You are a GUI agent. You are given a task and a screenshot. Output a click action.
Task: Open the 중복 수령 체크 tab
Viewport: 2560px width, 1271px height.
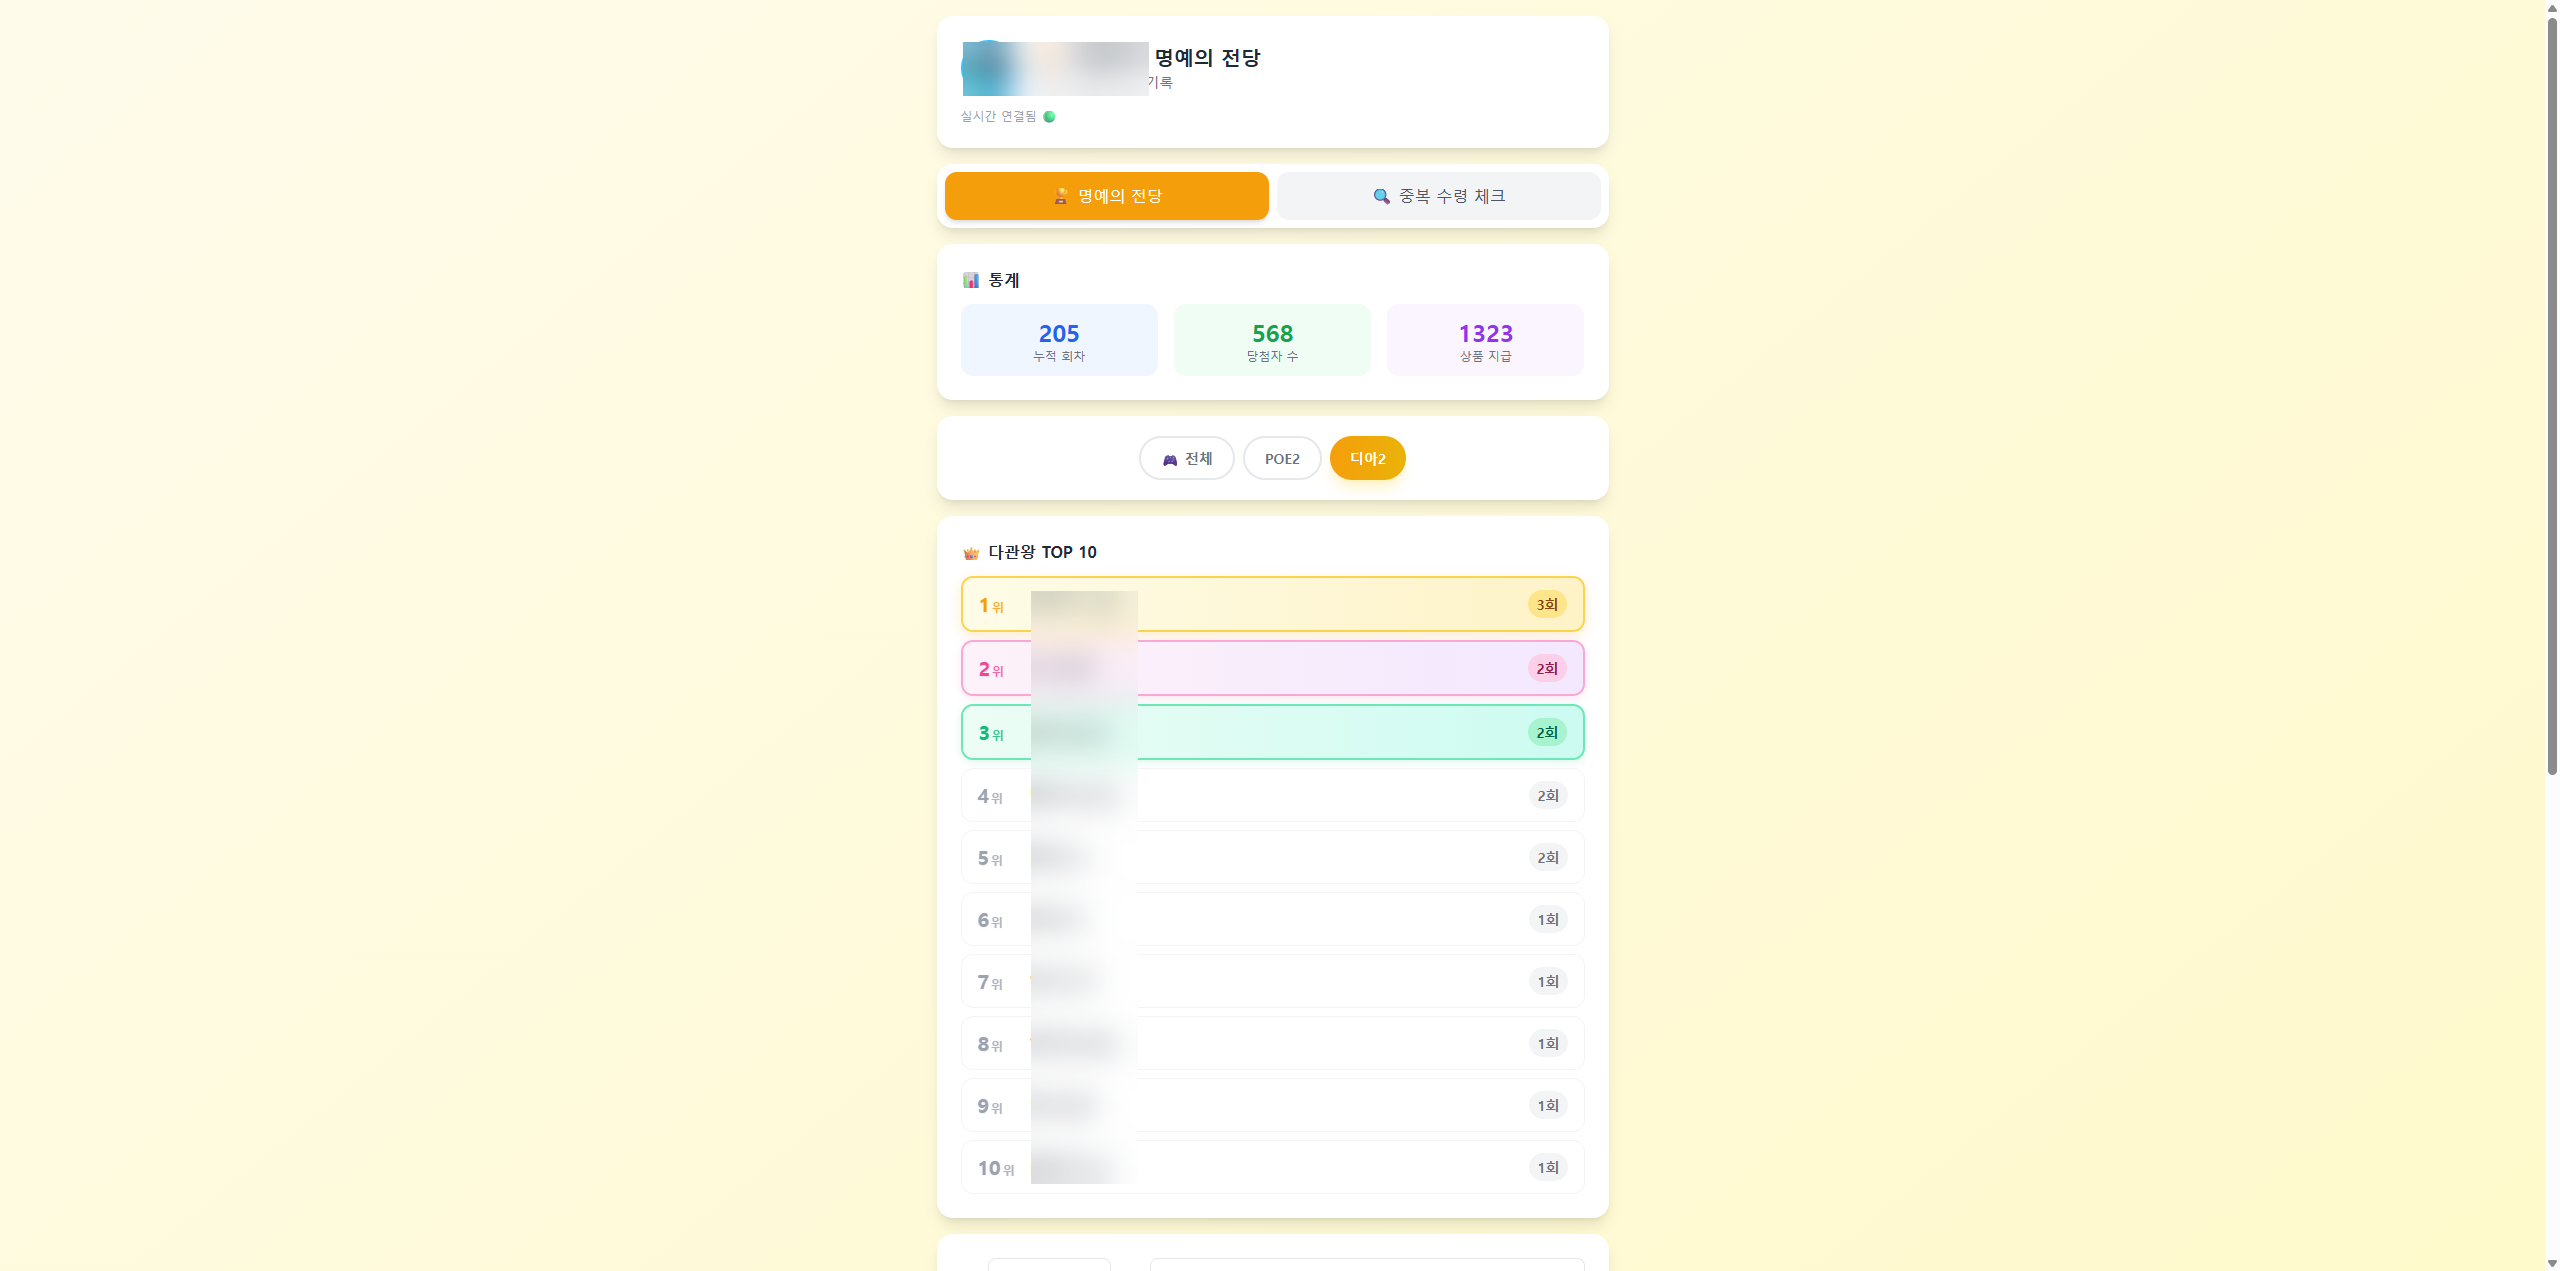tap(1438, 196)
